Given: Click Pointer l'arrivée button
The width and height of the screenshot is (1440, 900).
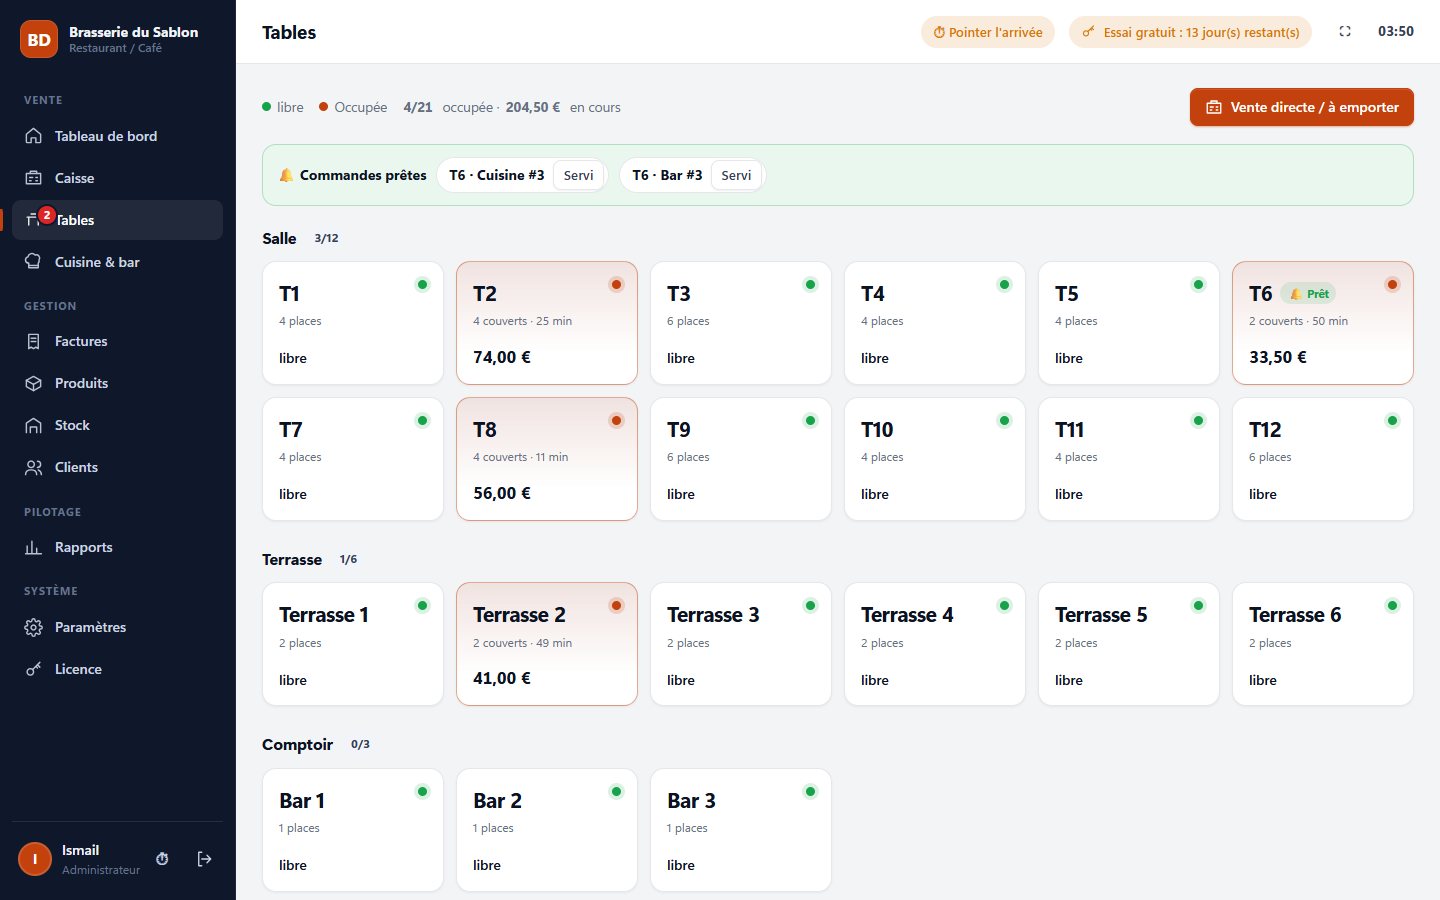Looking at the screenshot, I should [x=988, y=32].
